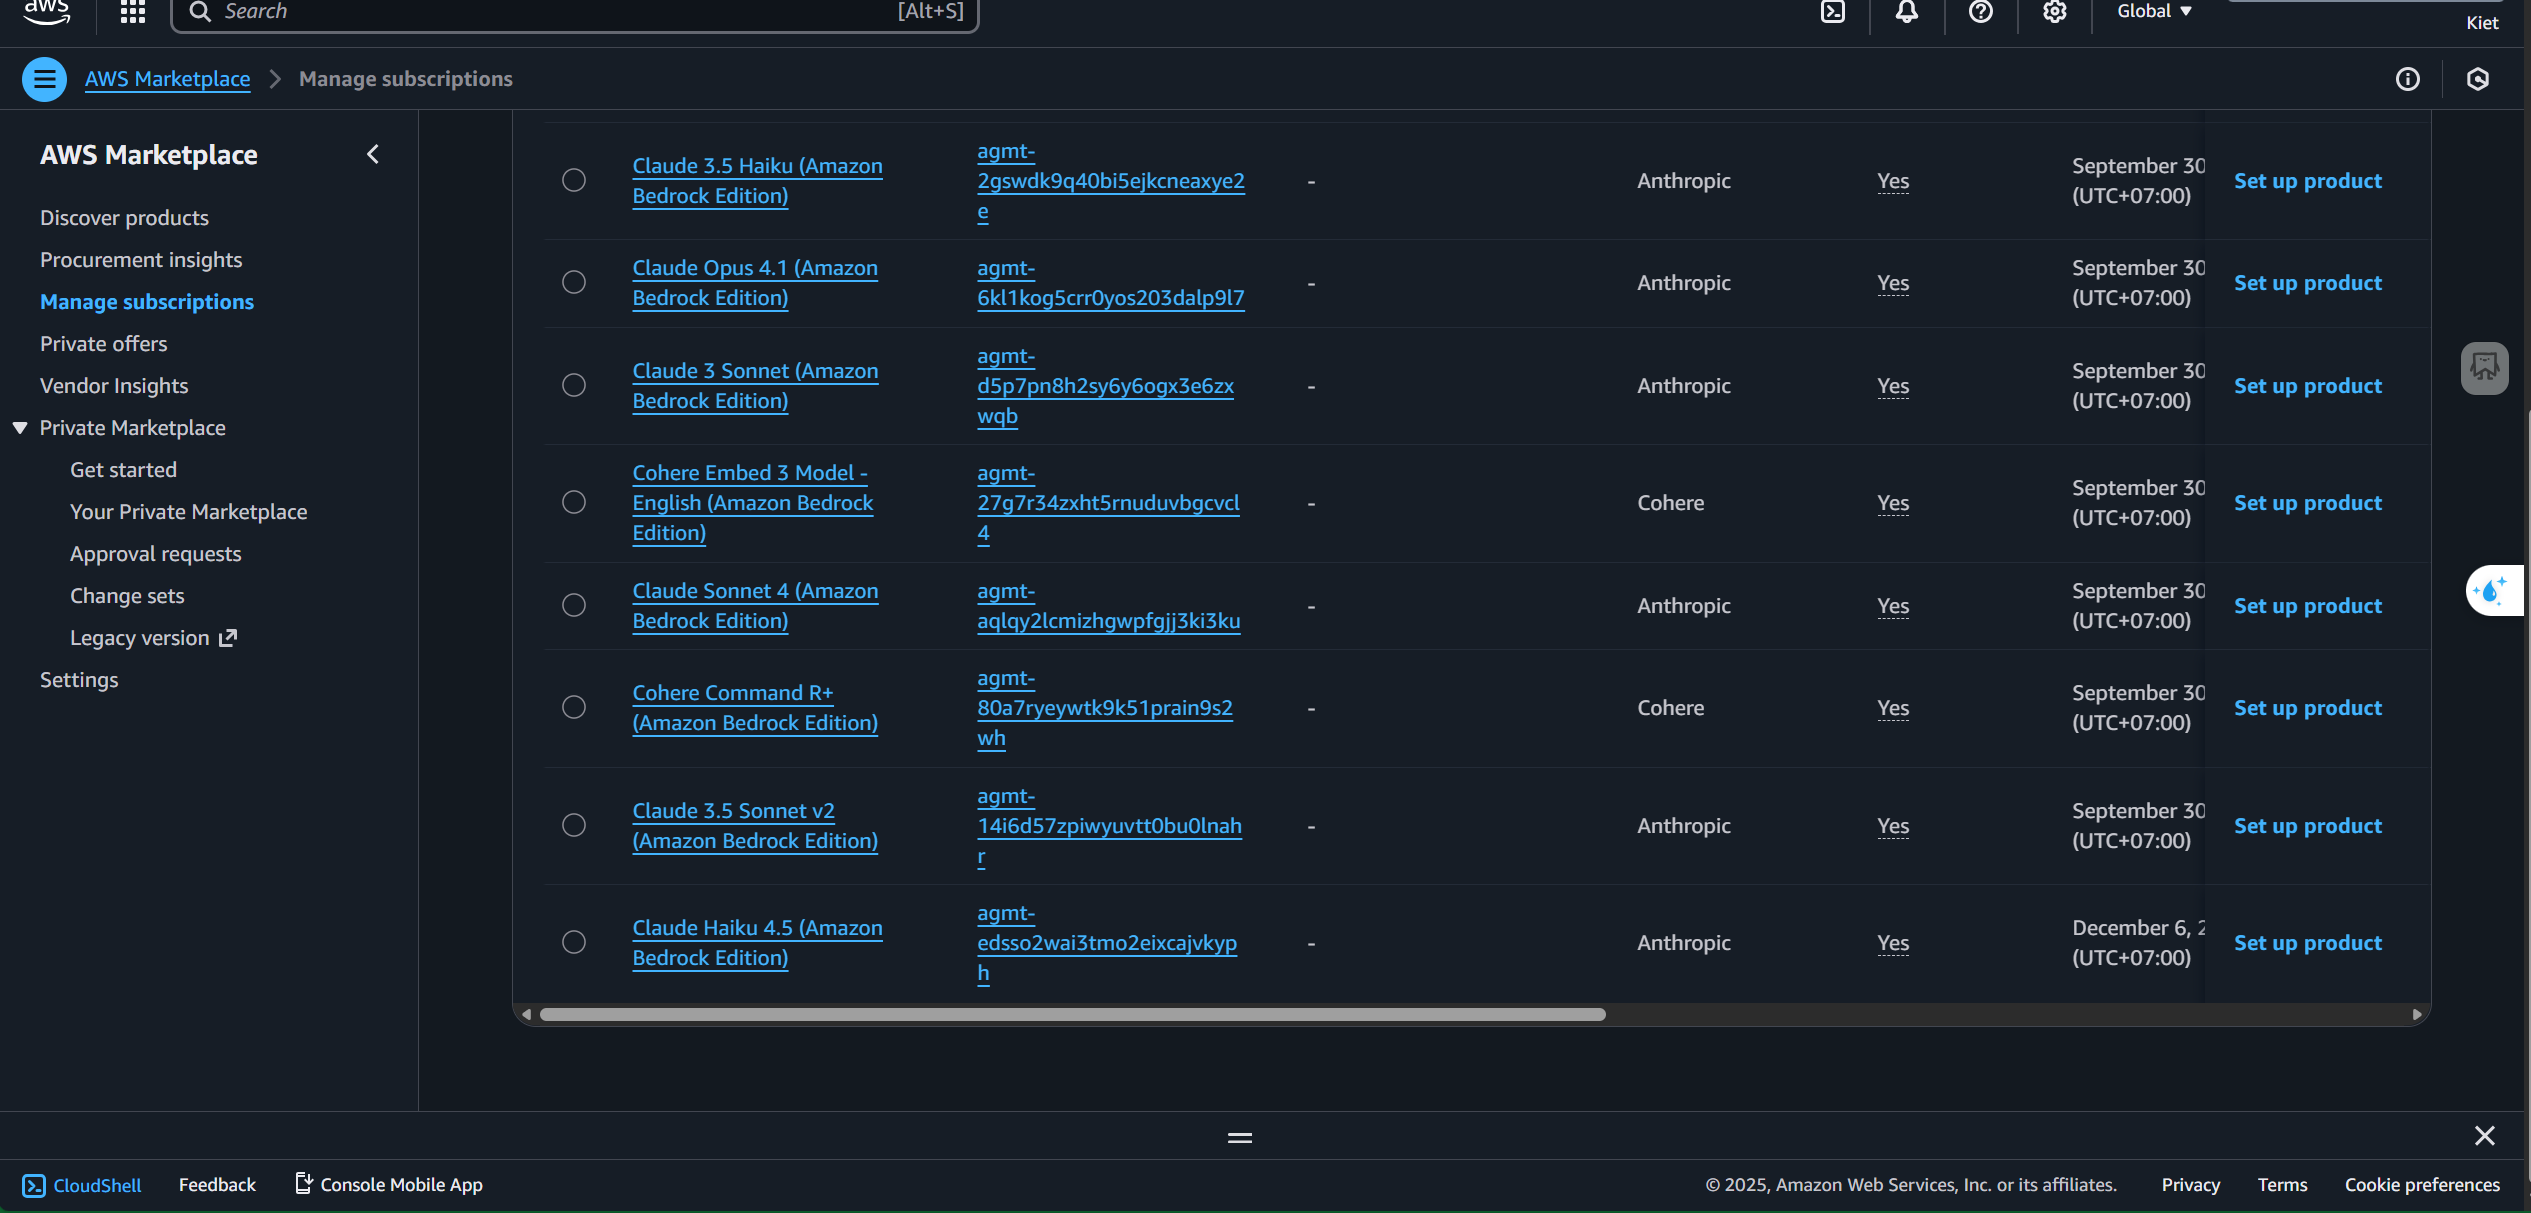The width and height of the screenshot is (2531, 1213).
Task: Open the help question mark menu
Action: click(x=1980, y=12)
